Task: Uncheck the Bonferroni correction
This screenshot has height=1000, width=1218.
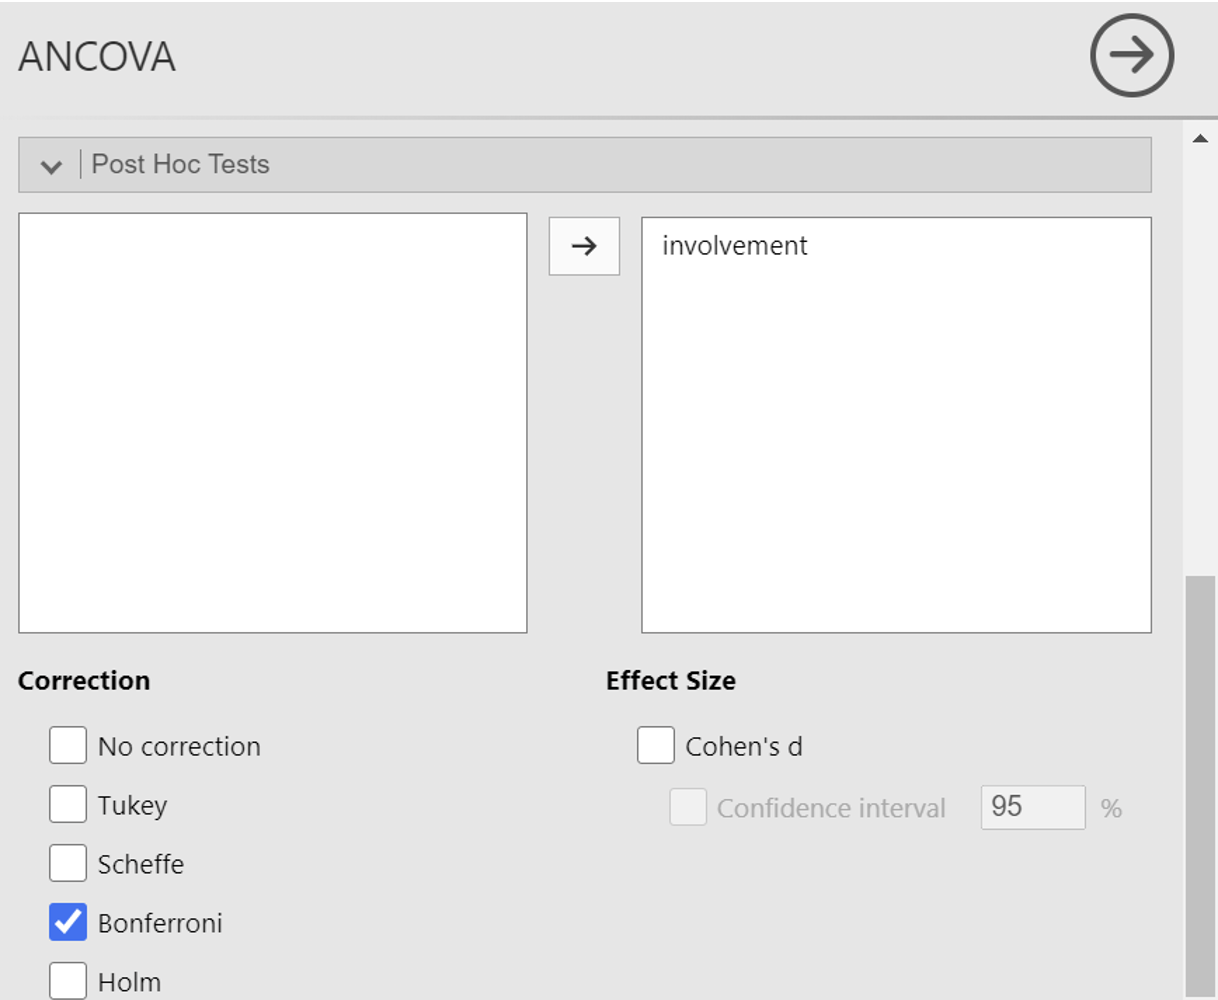Action: tap(68, 923)
